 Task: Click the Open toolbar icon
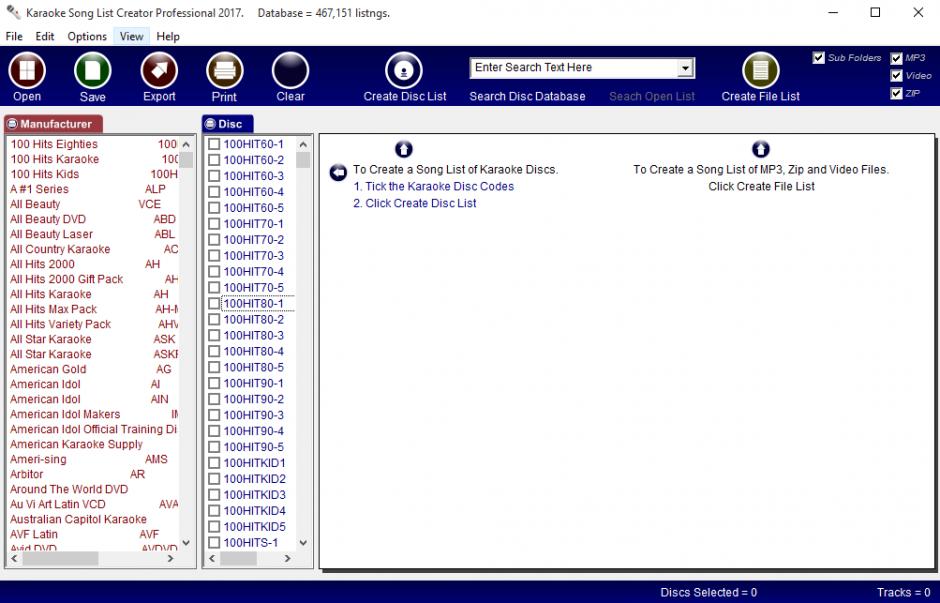coord(27,70)
